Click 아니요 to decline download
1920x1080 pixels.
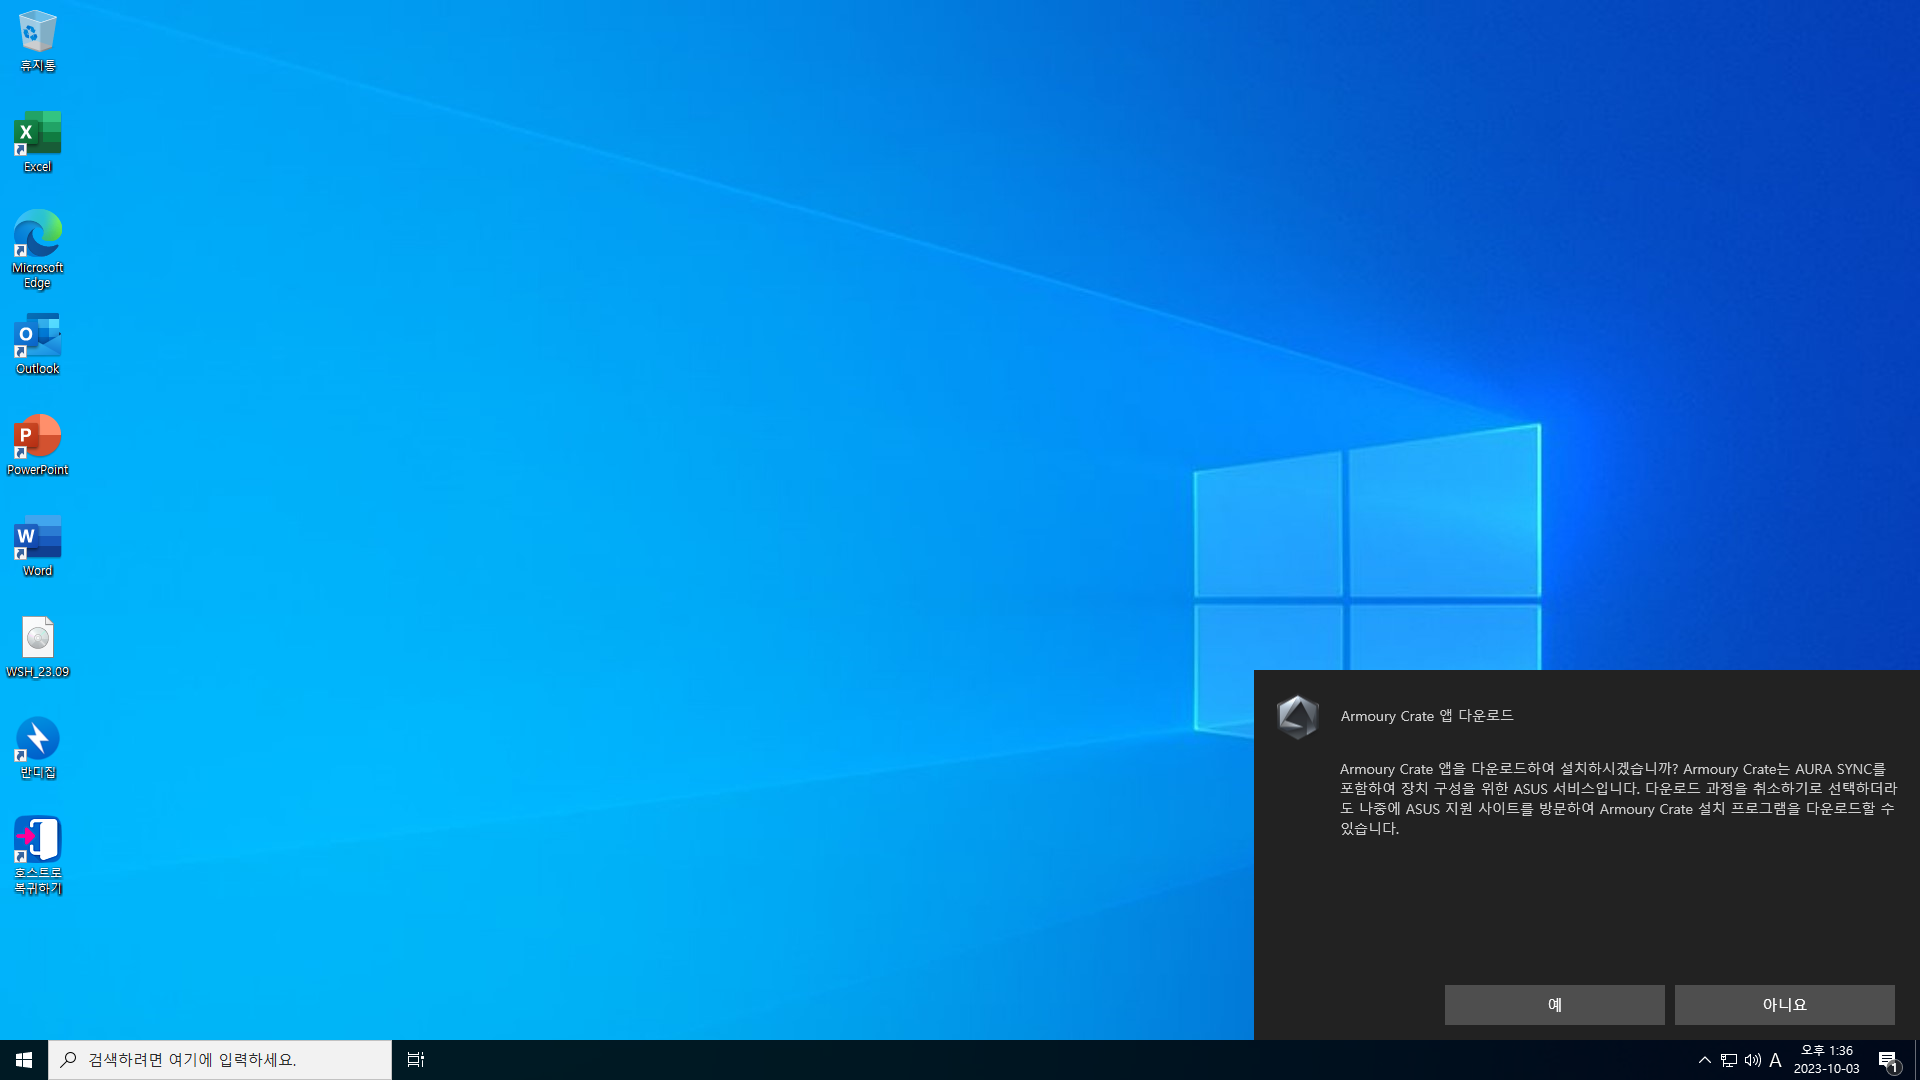click(1784, 1005)
